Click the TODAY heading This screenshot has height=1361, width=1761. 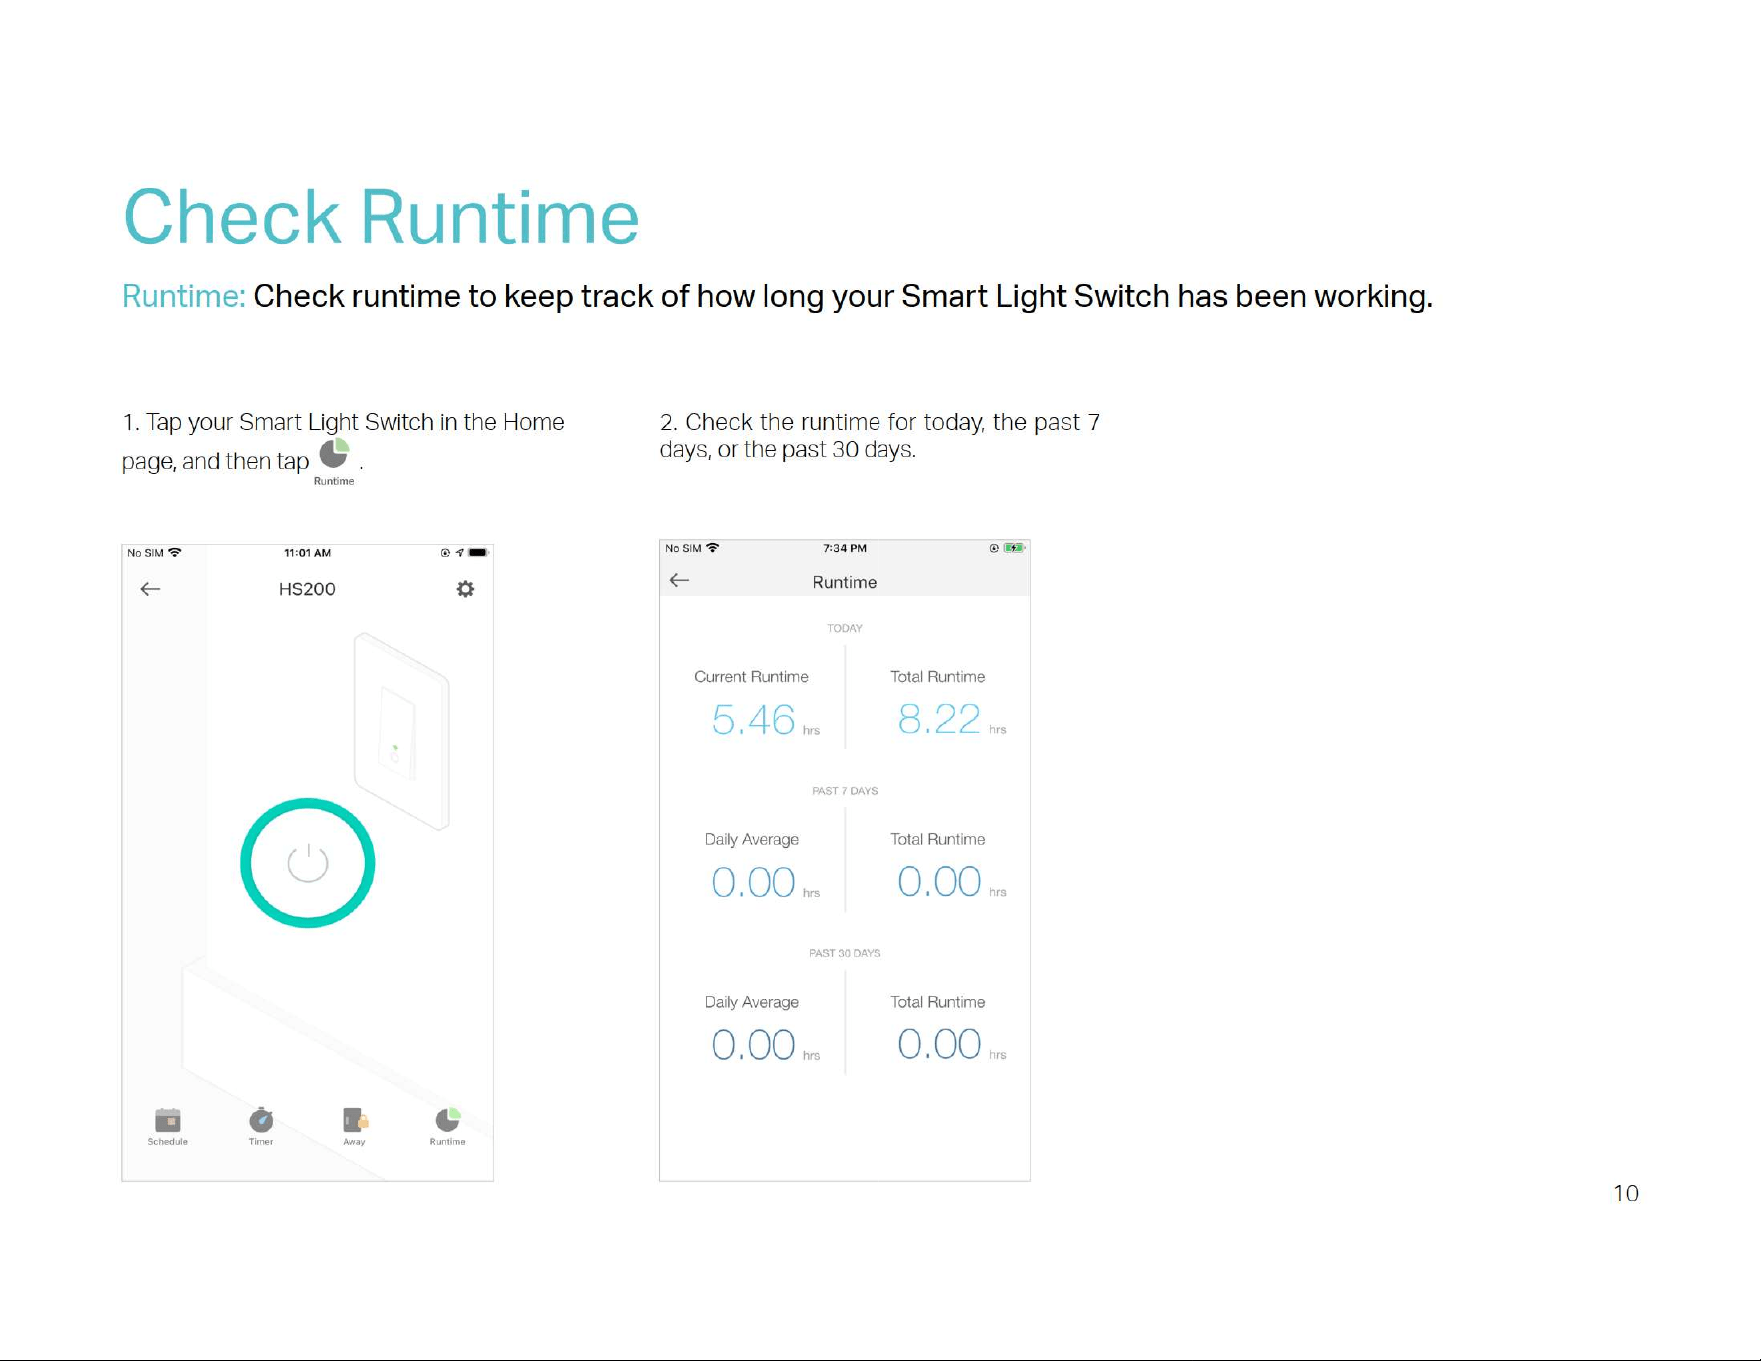[845, 628]
